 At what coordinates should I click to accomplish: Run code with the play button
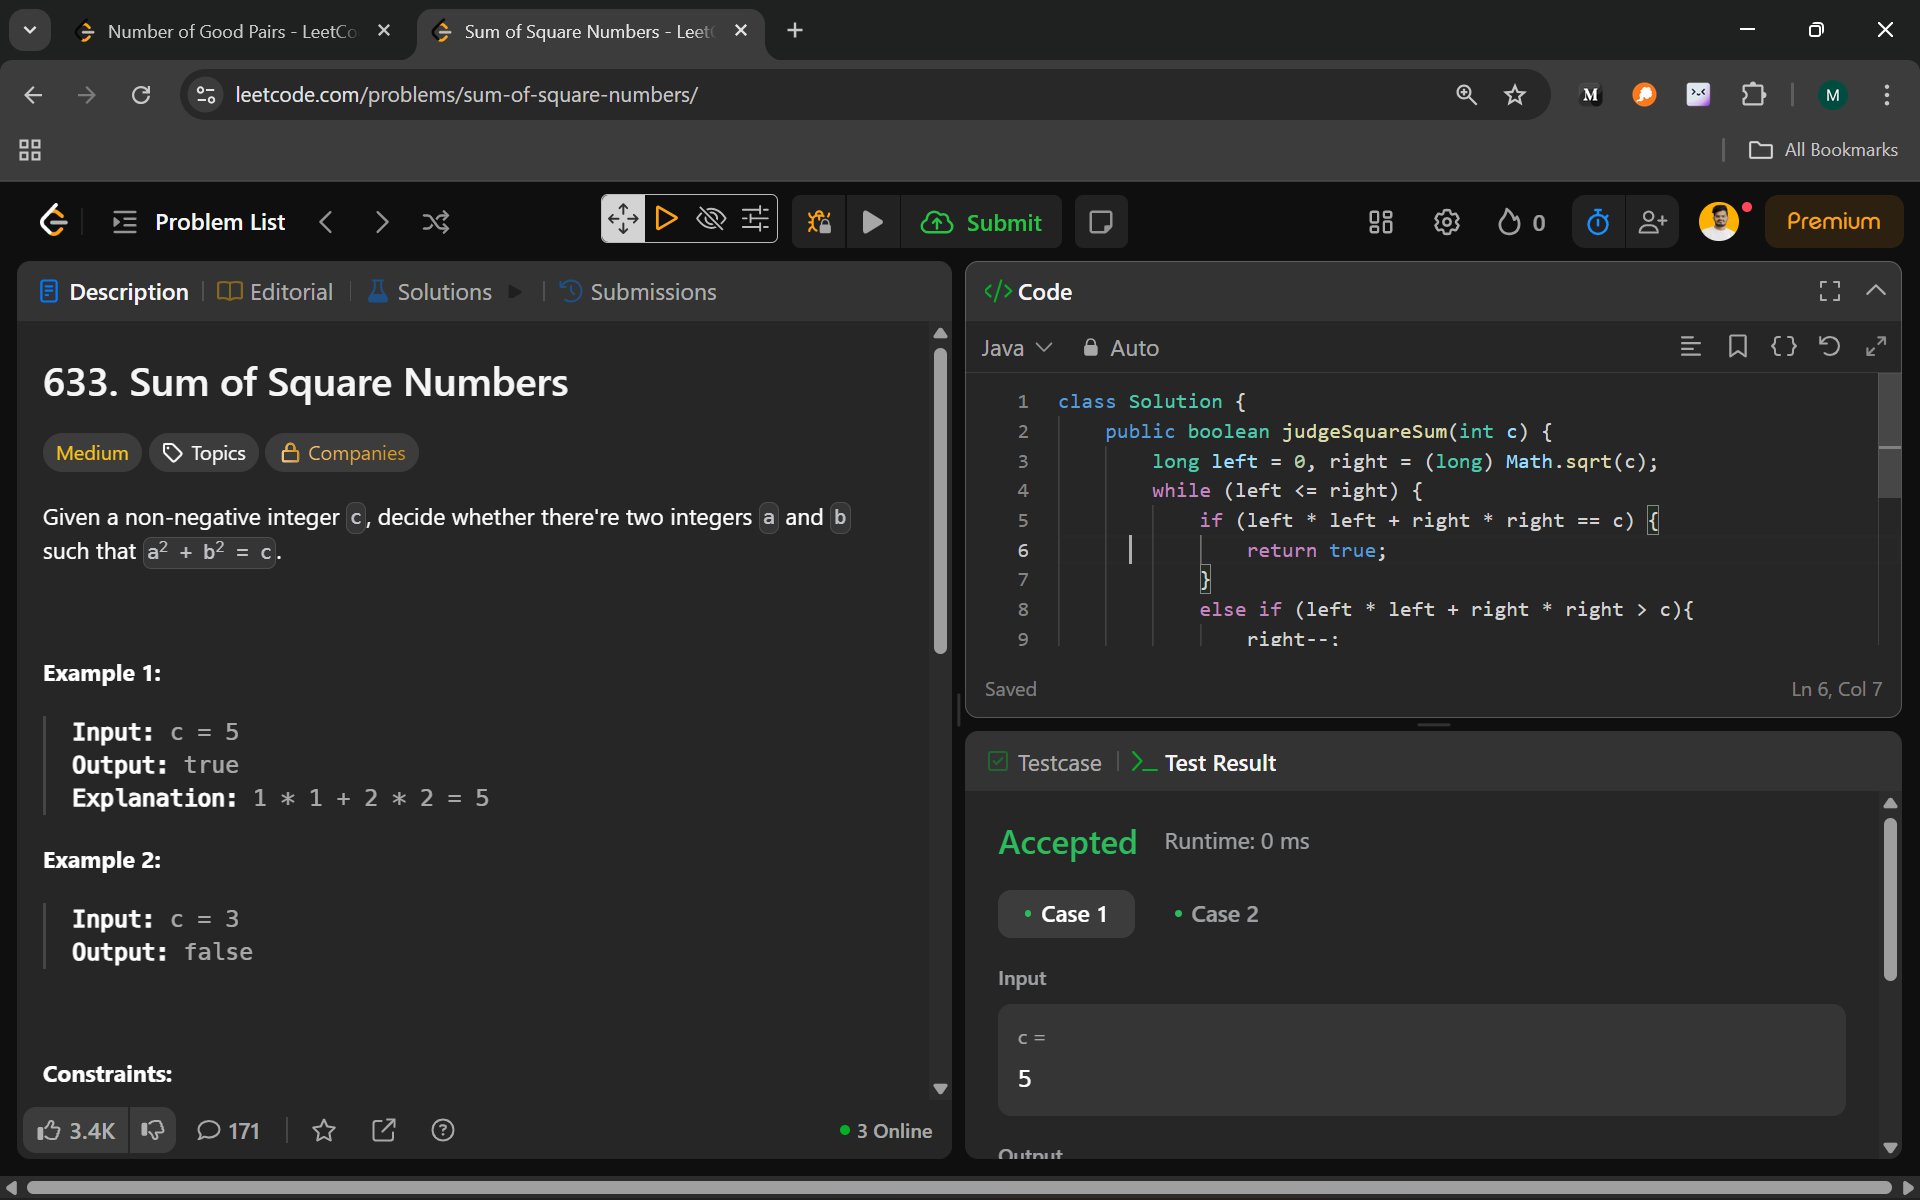pyautogui.click(x=872, y=222)
